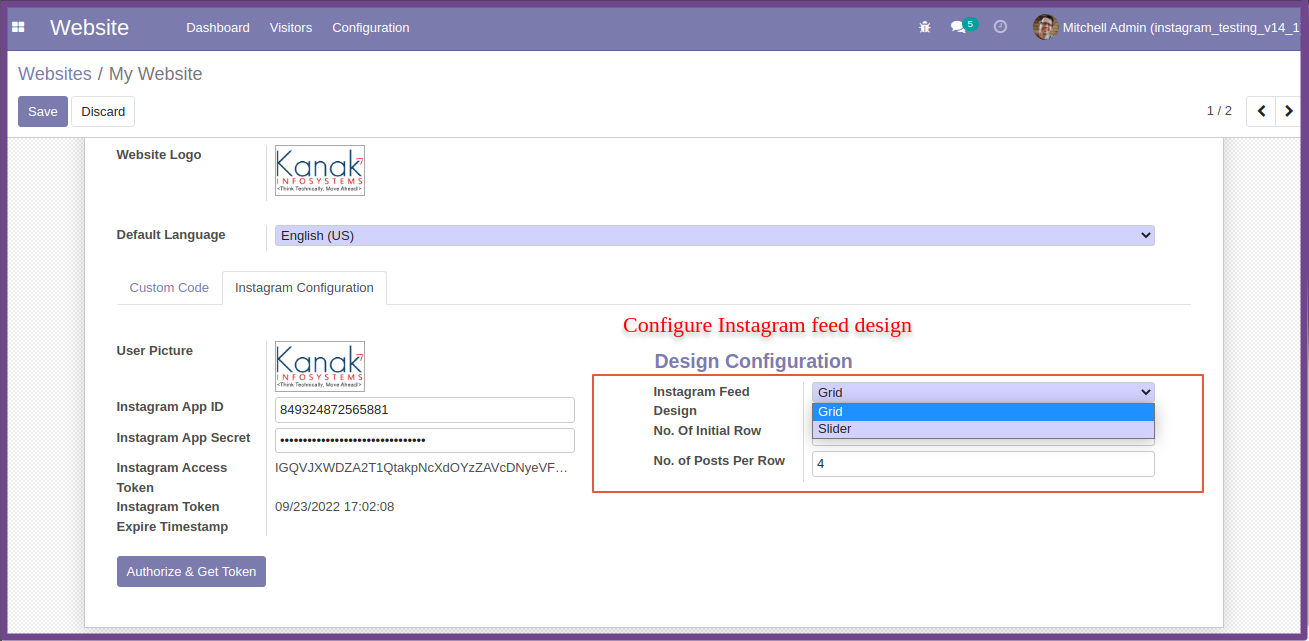Click Authorize & Get Token button
This screenshot has width=1309, height=641.
(x=191, y=571)
